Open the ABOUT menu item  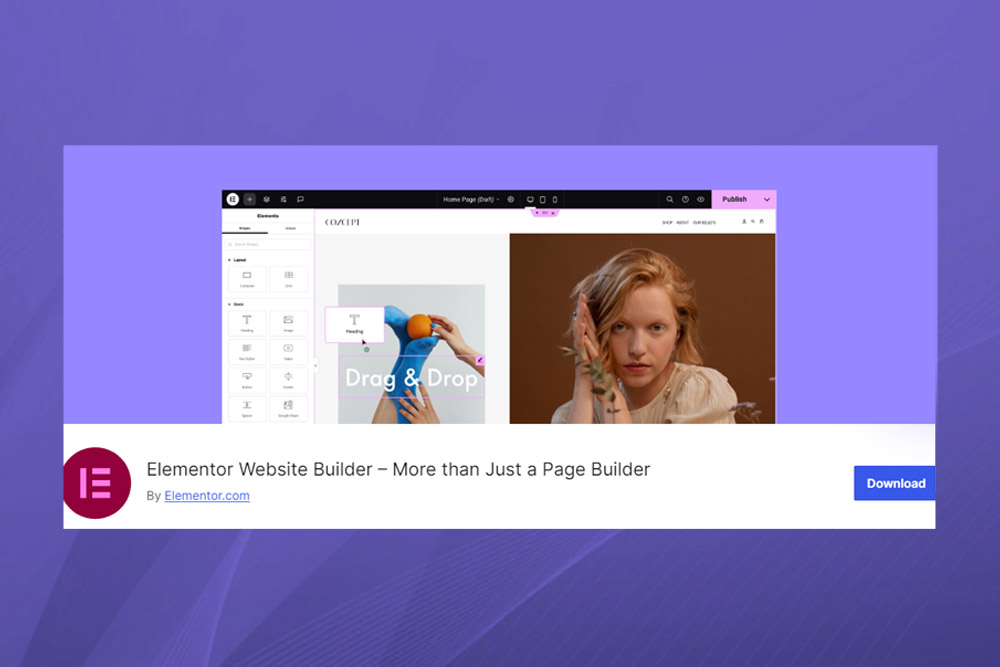682,223
